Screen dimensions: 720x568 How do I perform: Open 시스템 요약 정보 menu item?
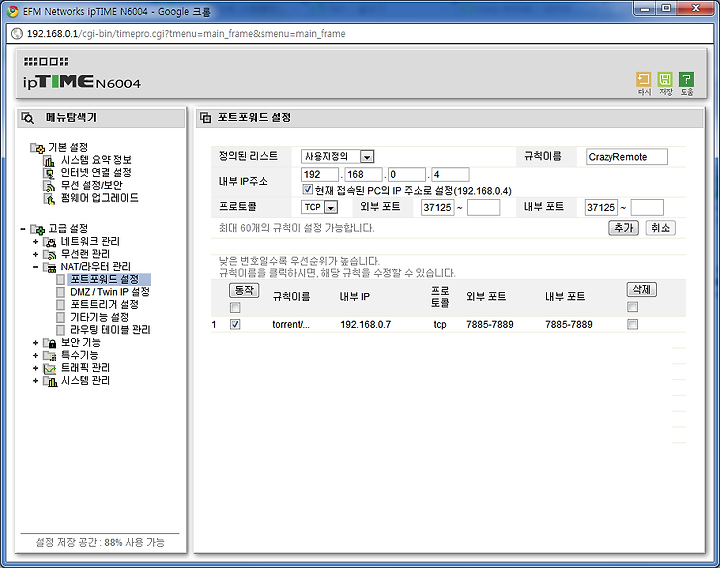pos(96,160)
